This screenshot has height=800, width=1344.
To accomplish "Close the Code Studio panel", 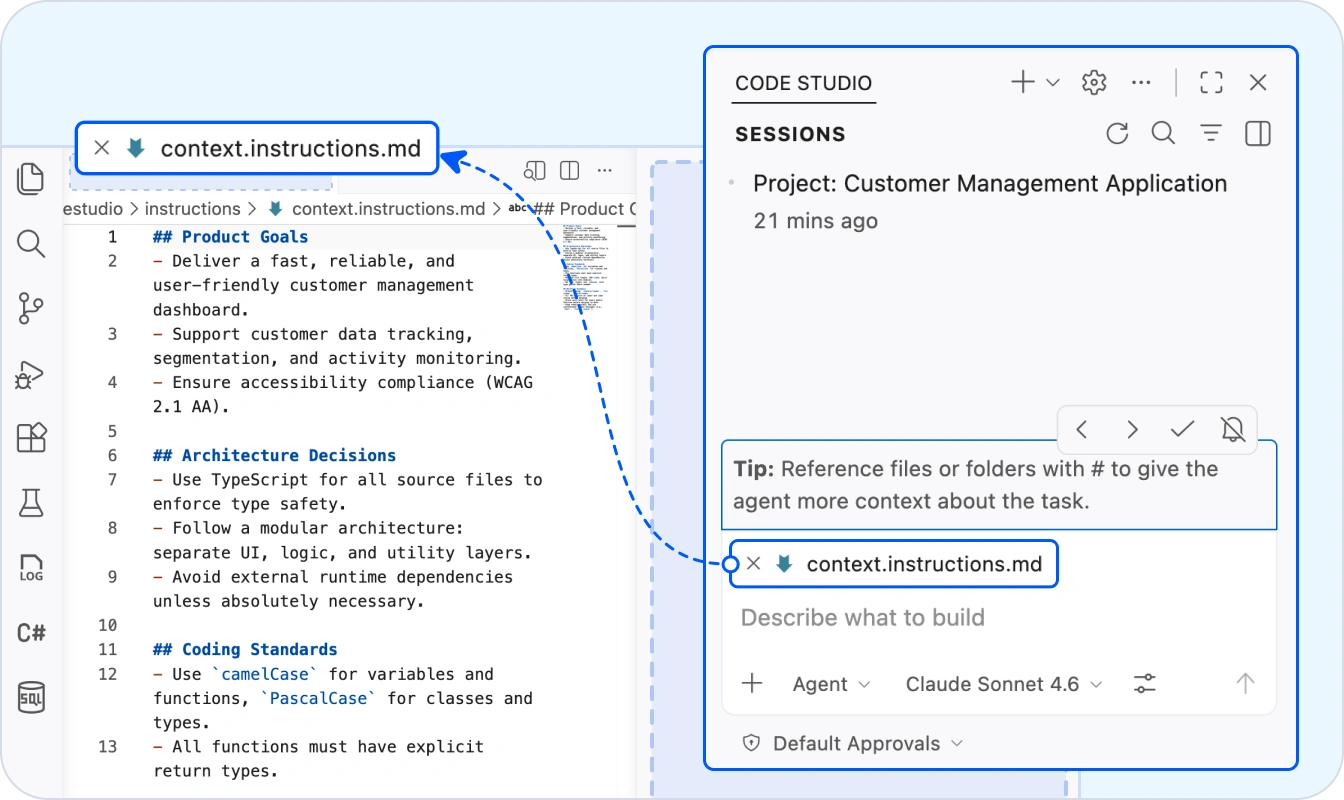I will [x=1258, y=83].
